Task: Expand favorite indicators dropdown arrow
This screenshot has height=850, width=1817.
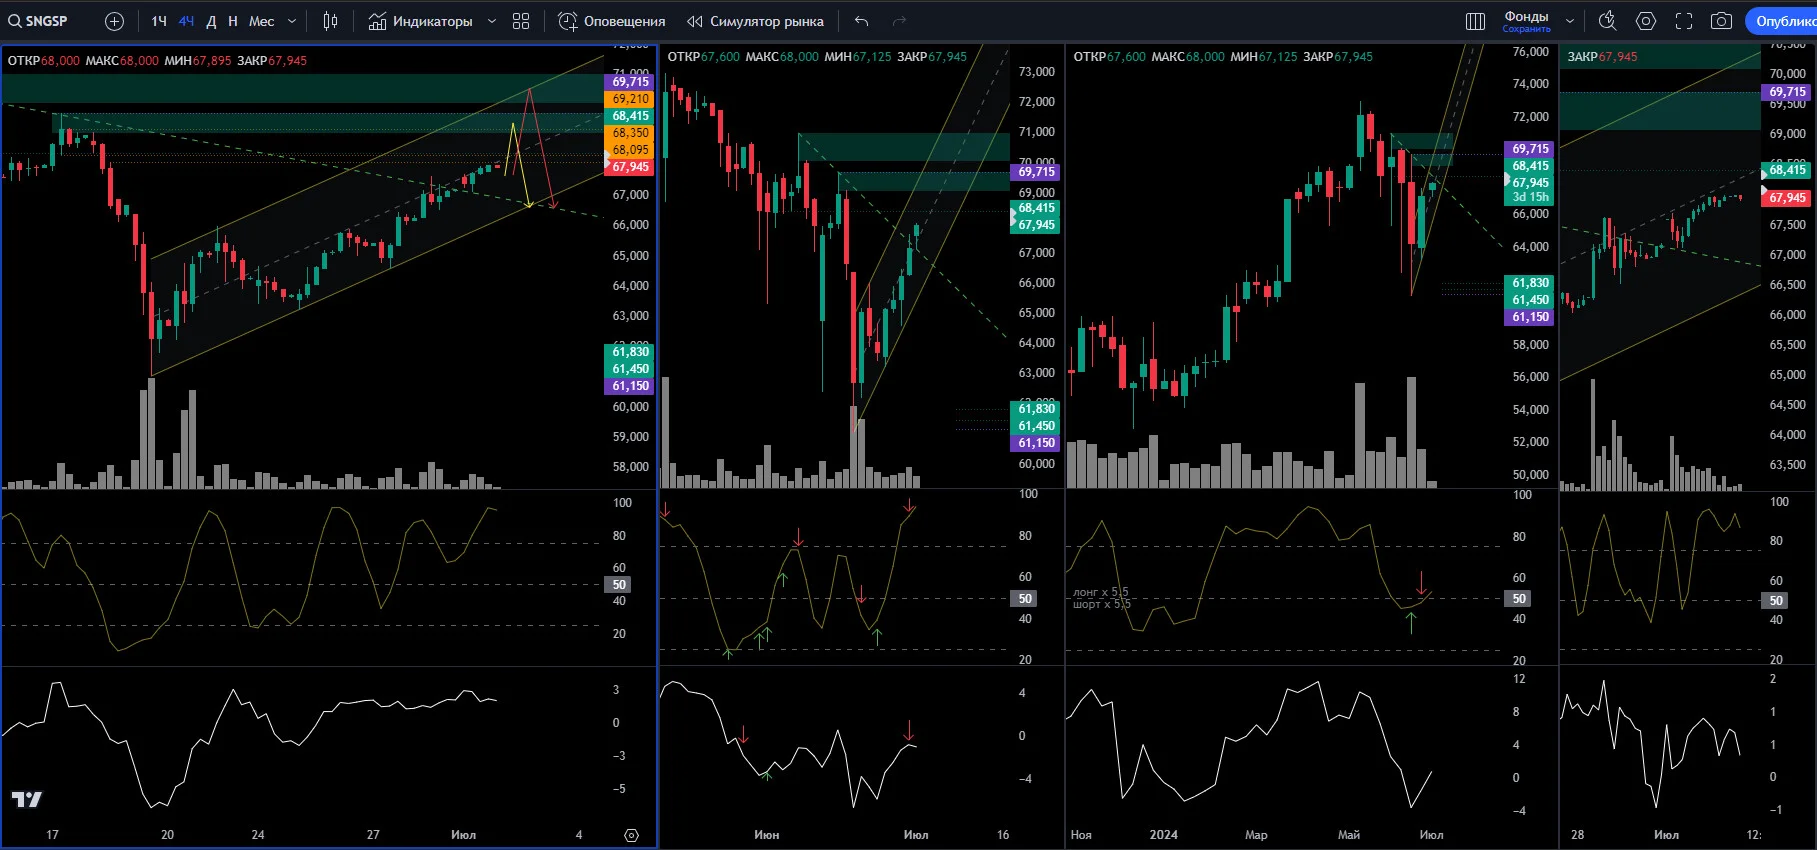Action: (492, 21)
